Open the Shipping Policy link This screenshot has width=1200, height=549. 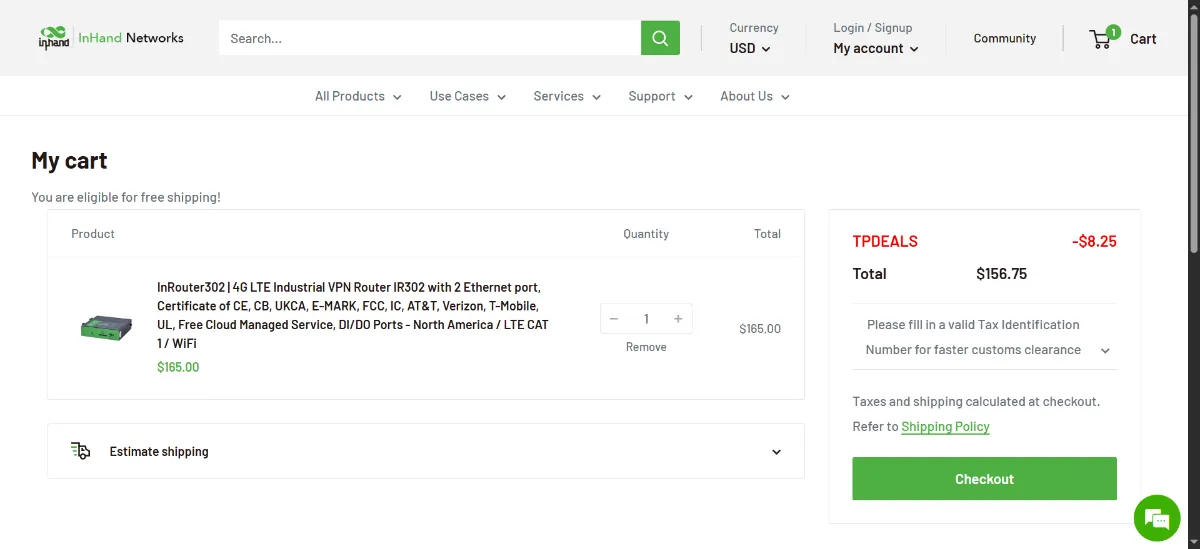(x=945, y=426)
